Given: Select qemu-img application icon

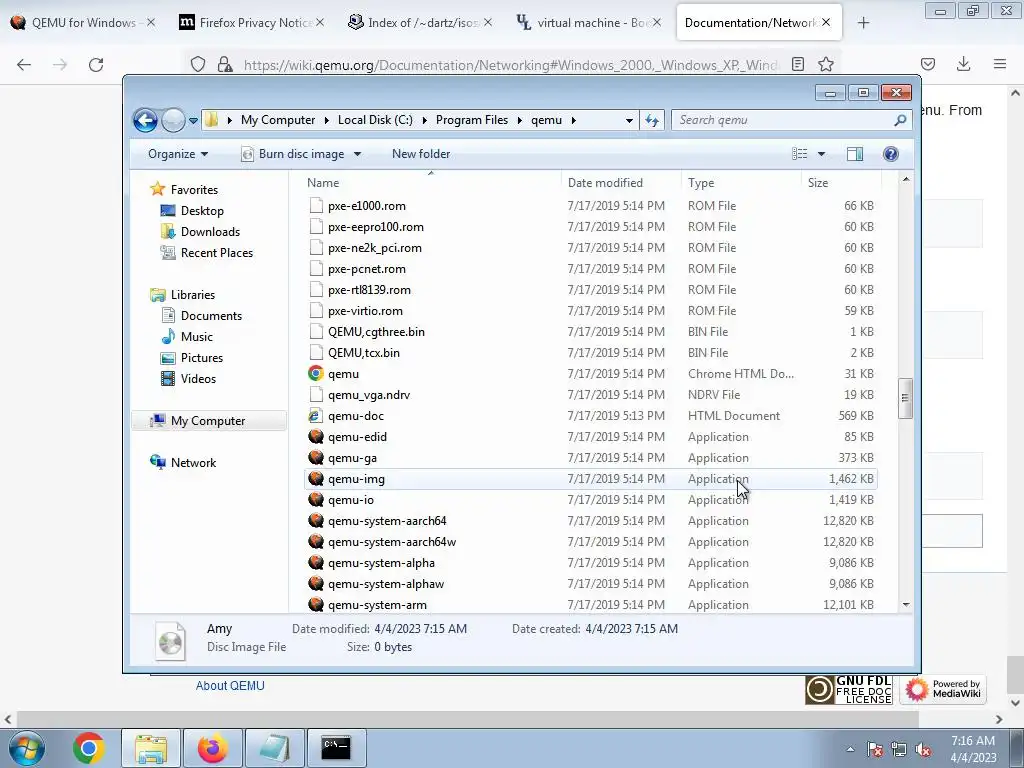Looking at the screenshot, I should 316,479.
